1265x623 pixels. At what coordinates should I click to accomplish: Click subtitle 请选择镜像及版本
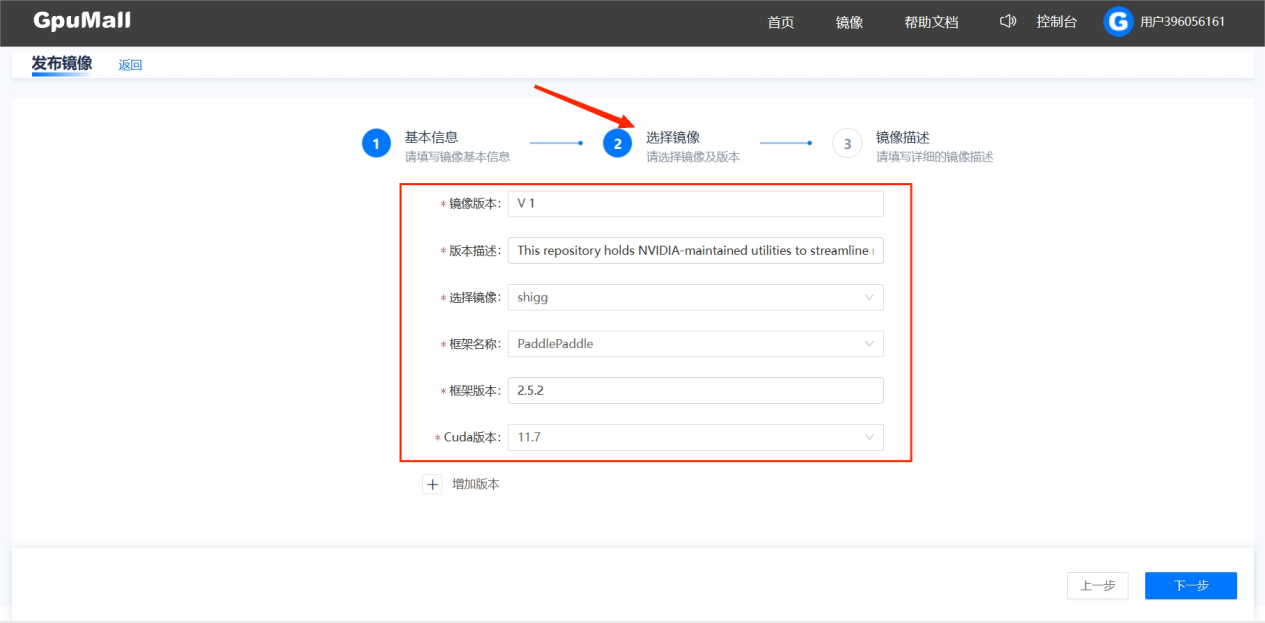click(x=693, y=157)
